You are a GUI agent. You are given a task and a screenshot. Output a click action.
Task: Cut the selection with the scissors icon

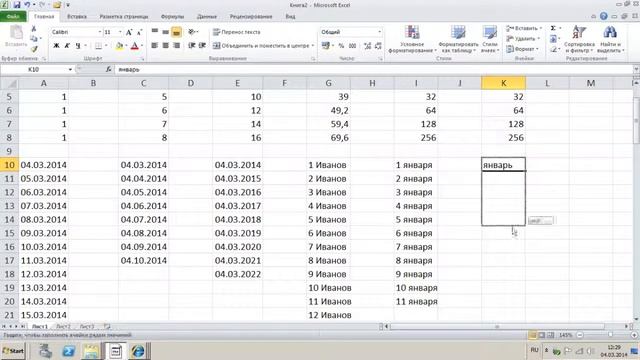(x=34, y=29)
